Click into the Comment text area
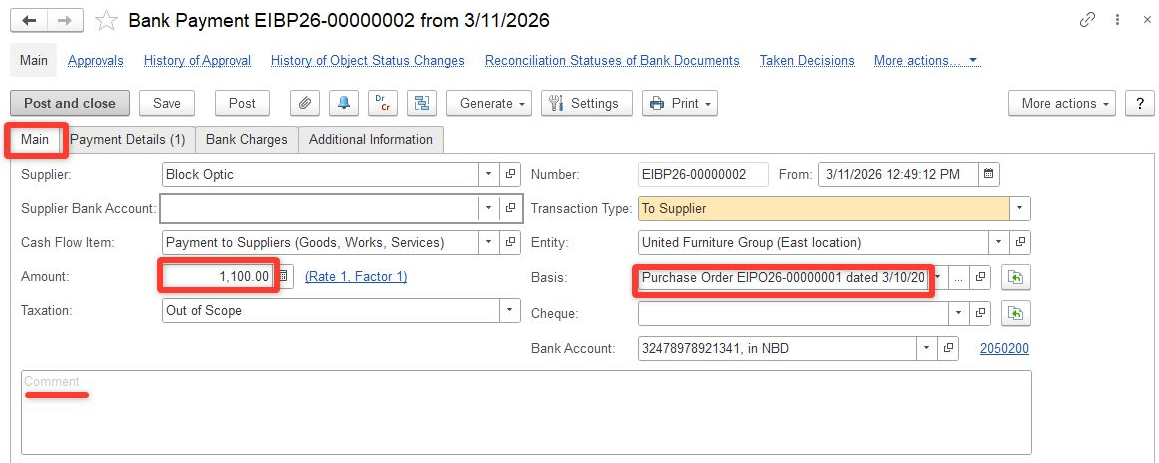Image resolution: width=1159 pixels, height=463 pixels. (525, 415)
